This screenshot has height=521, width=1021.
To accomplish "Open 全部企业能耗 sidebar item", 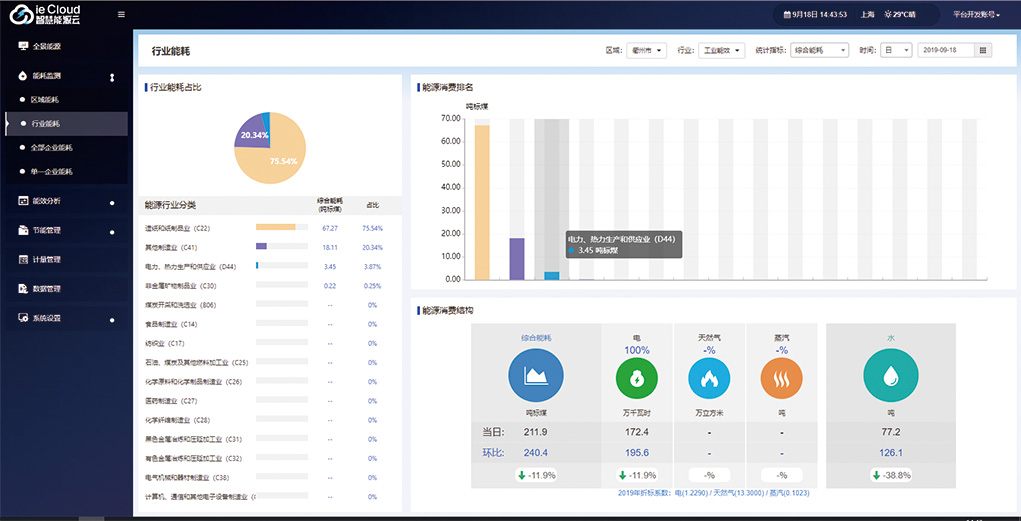I will click(52, 147).
